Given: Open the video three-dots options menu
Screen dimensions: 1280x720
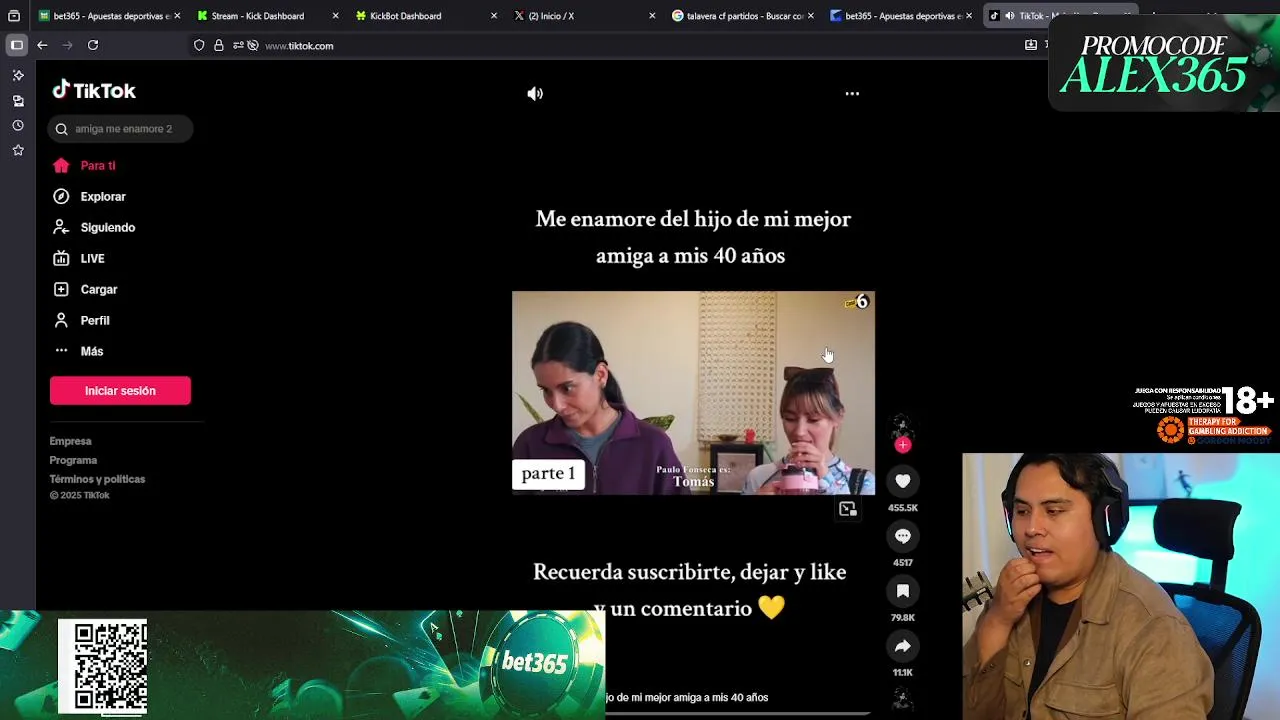Looking at the screenshot, I should click(x=852, y=93).
